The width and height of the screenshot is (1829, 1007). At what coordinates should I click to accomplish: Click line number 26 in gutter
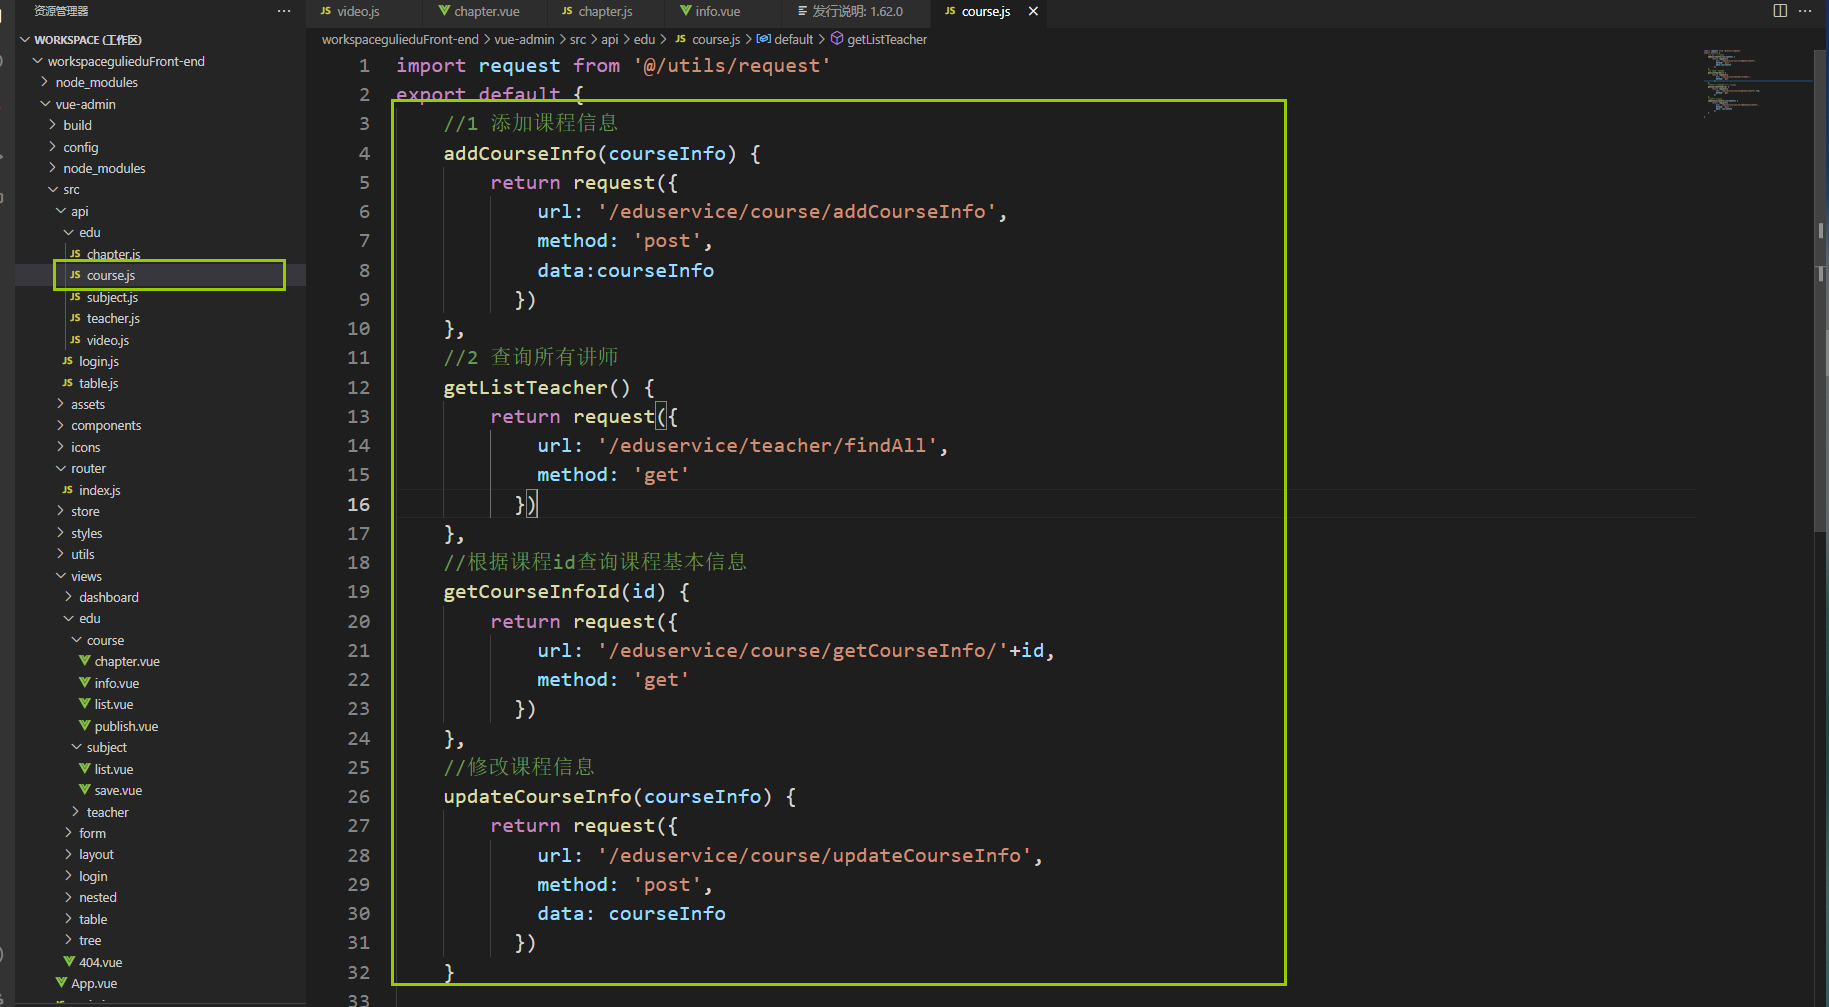[x=358, y=796]
